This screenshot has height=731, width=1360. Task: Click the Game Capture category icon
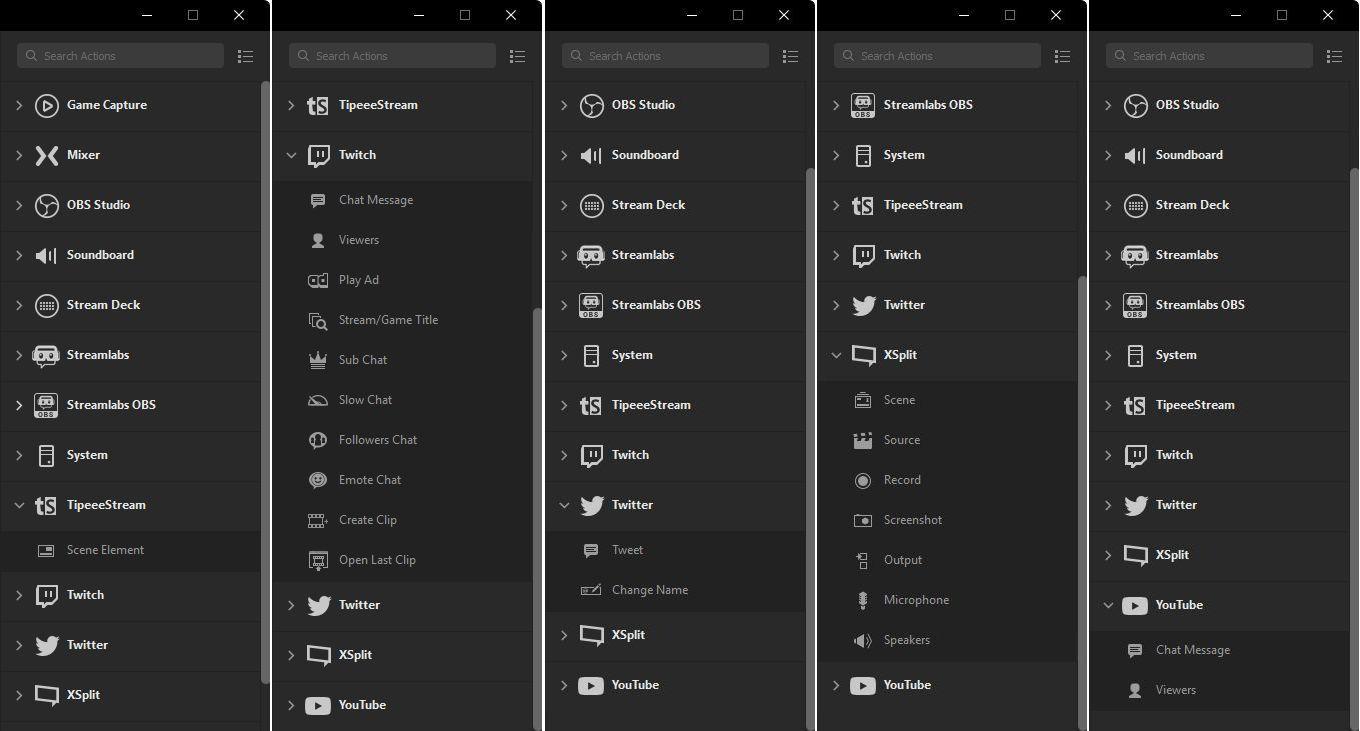(x=46, y=105)
